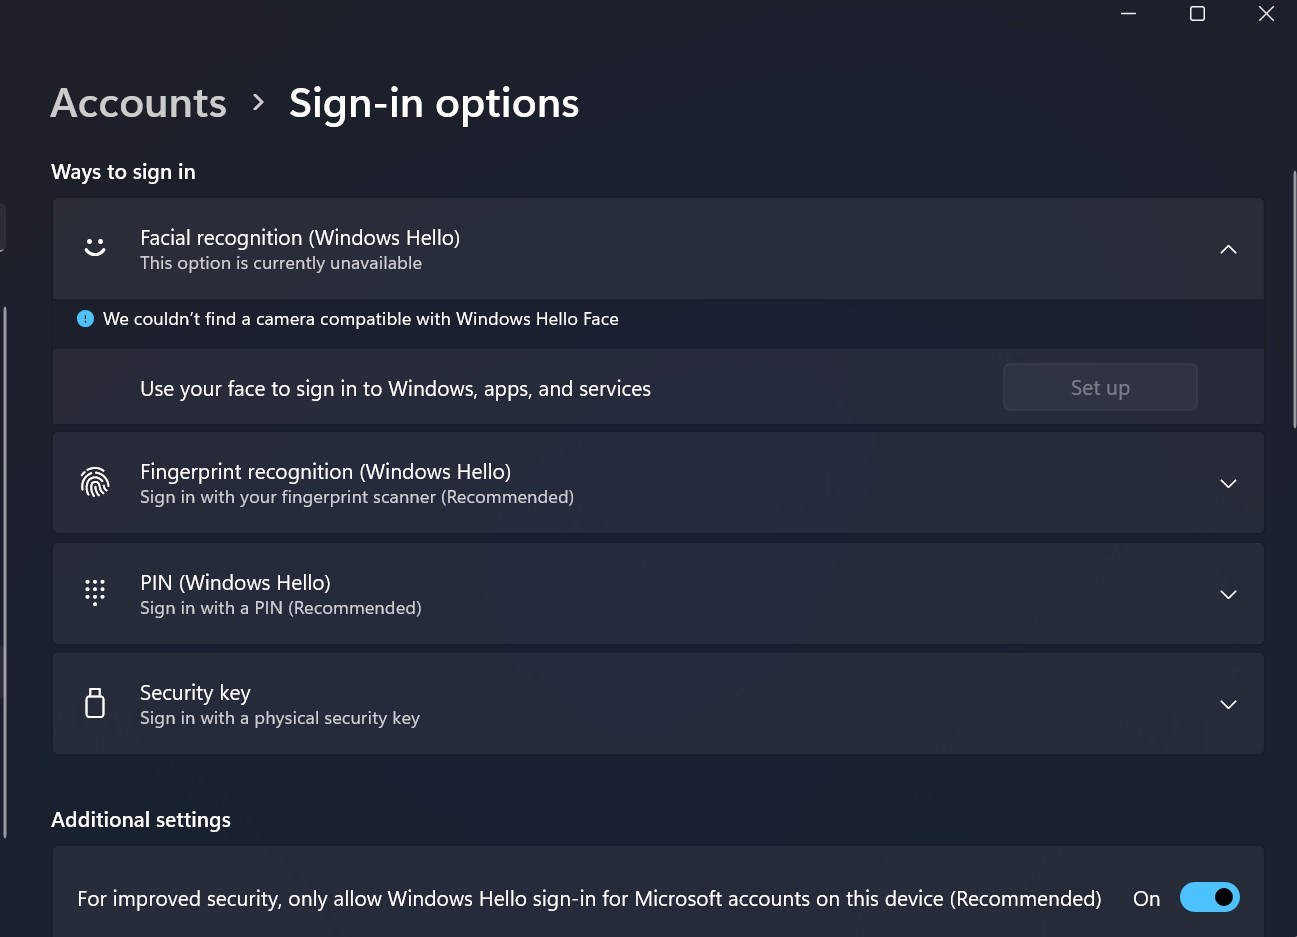Click the Facial recognition smiley face icon
The width and height of the screenshot is (1297, 937).
(95, 247)
